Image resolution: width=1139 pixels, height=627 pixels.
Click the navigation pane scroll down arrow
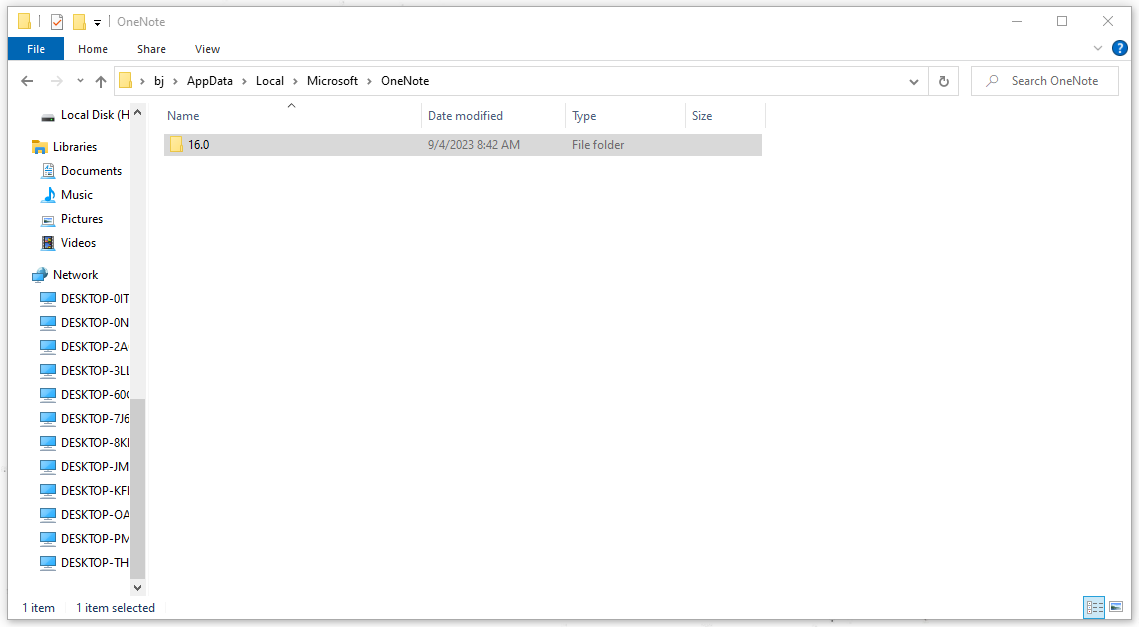(137, 587)
